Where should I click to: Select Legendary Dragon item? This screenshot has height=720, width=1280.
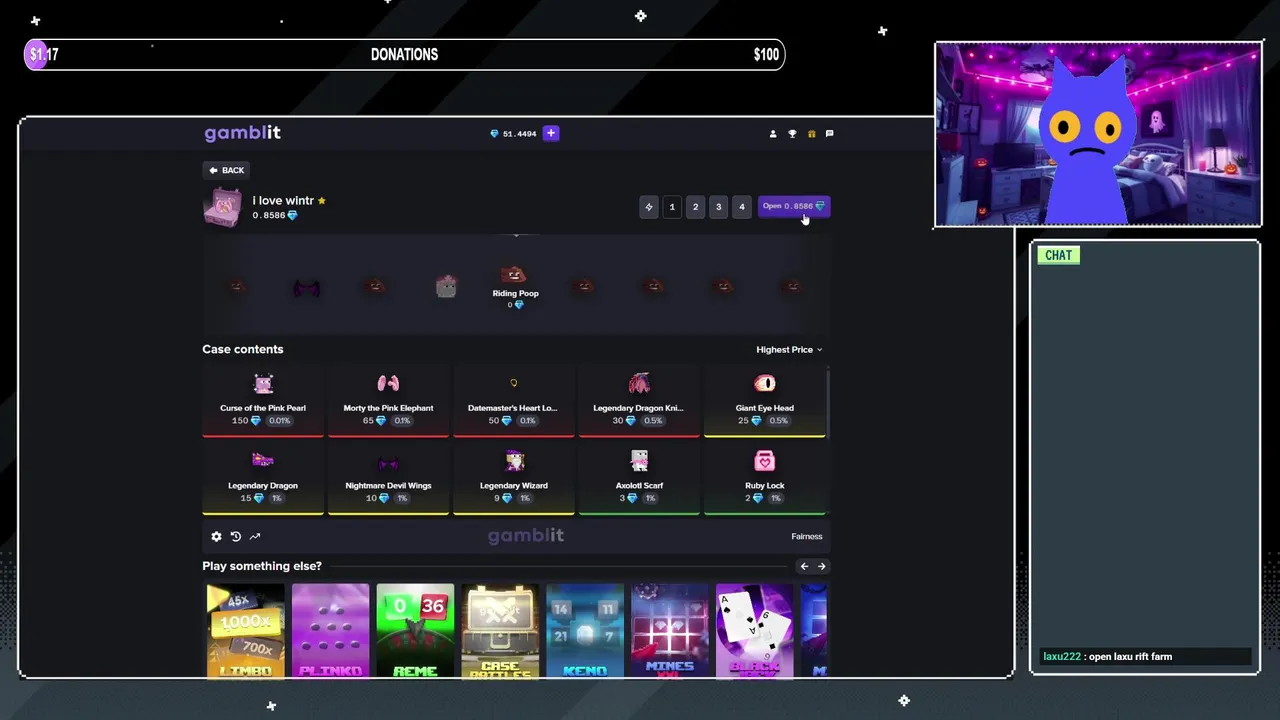tap(263, 478)
